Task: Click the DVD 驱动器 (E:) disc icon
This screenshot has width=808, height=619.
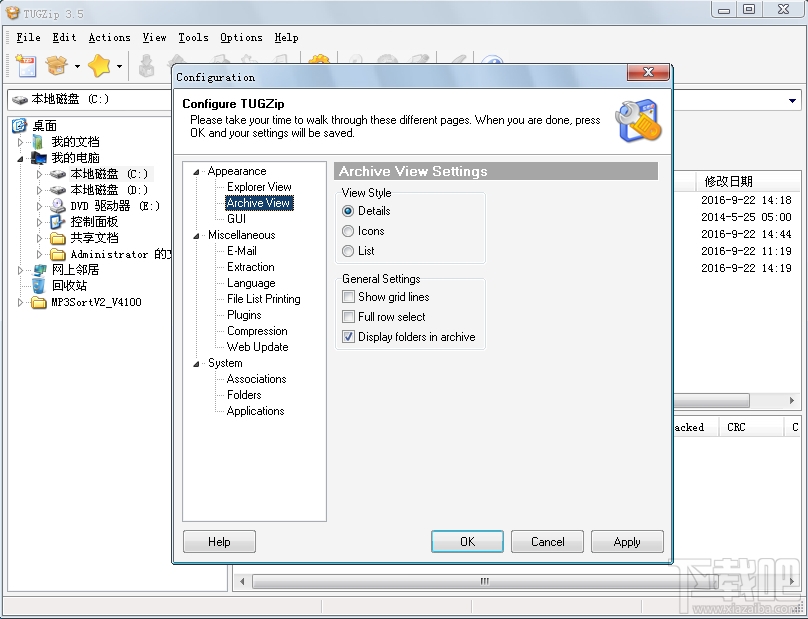Action: [x=57, y=206]
